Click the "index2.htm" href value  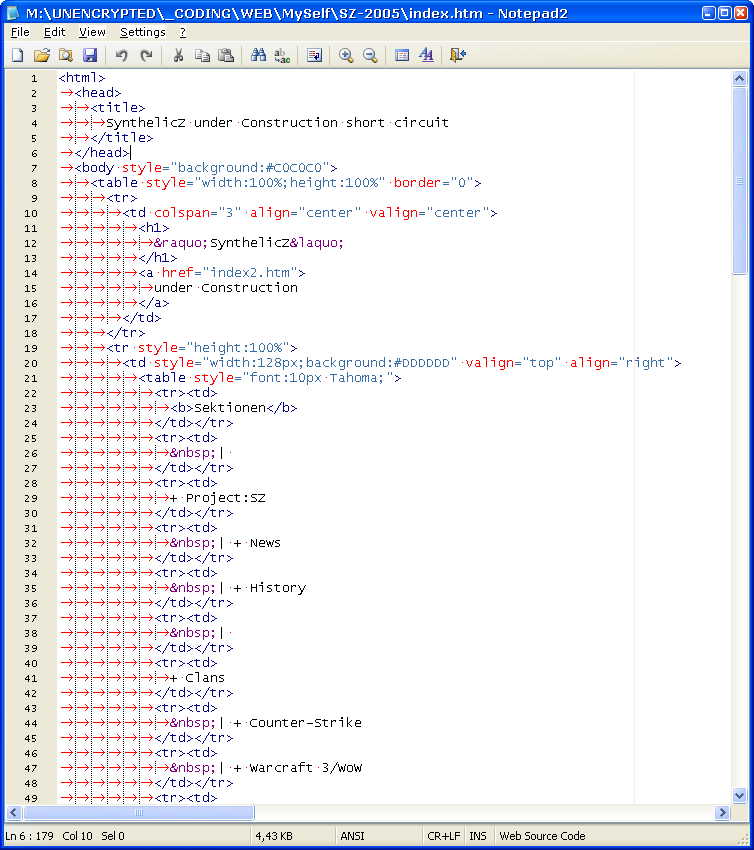249,273
